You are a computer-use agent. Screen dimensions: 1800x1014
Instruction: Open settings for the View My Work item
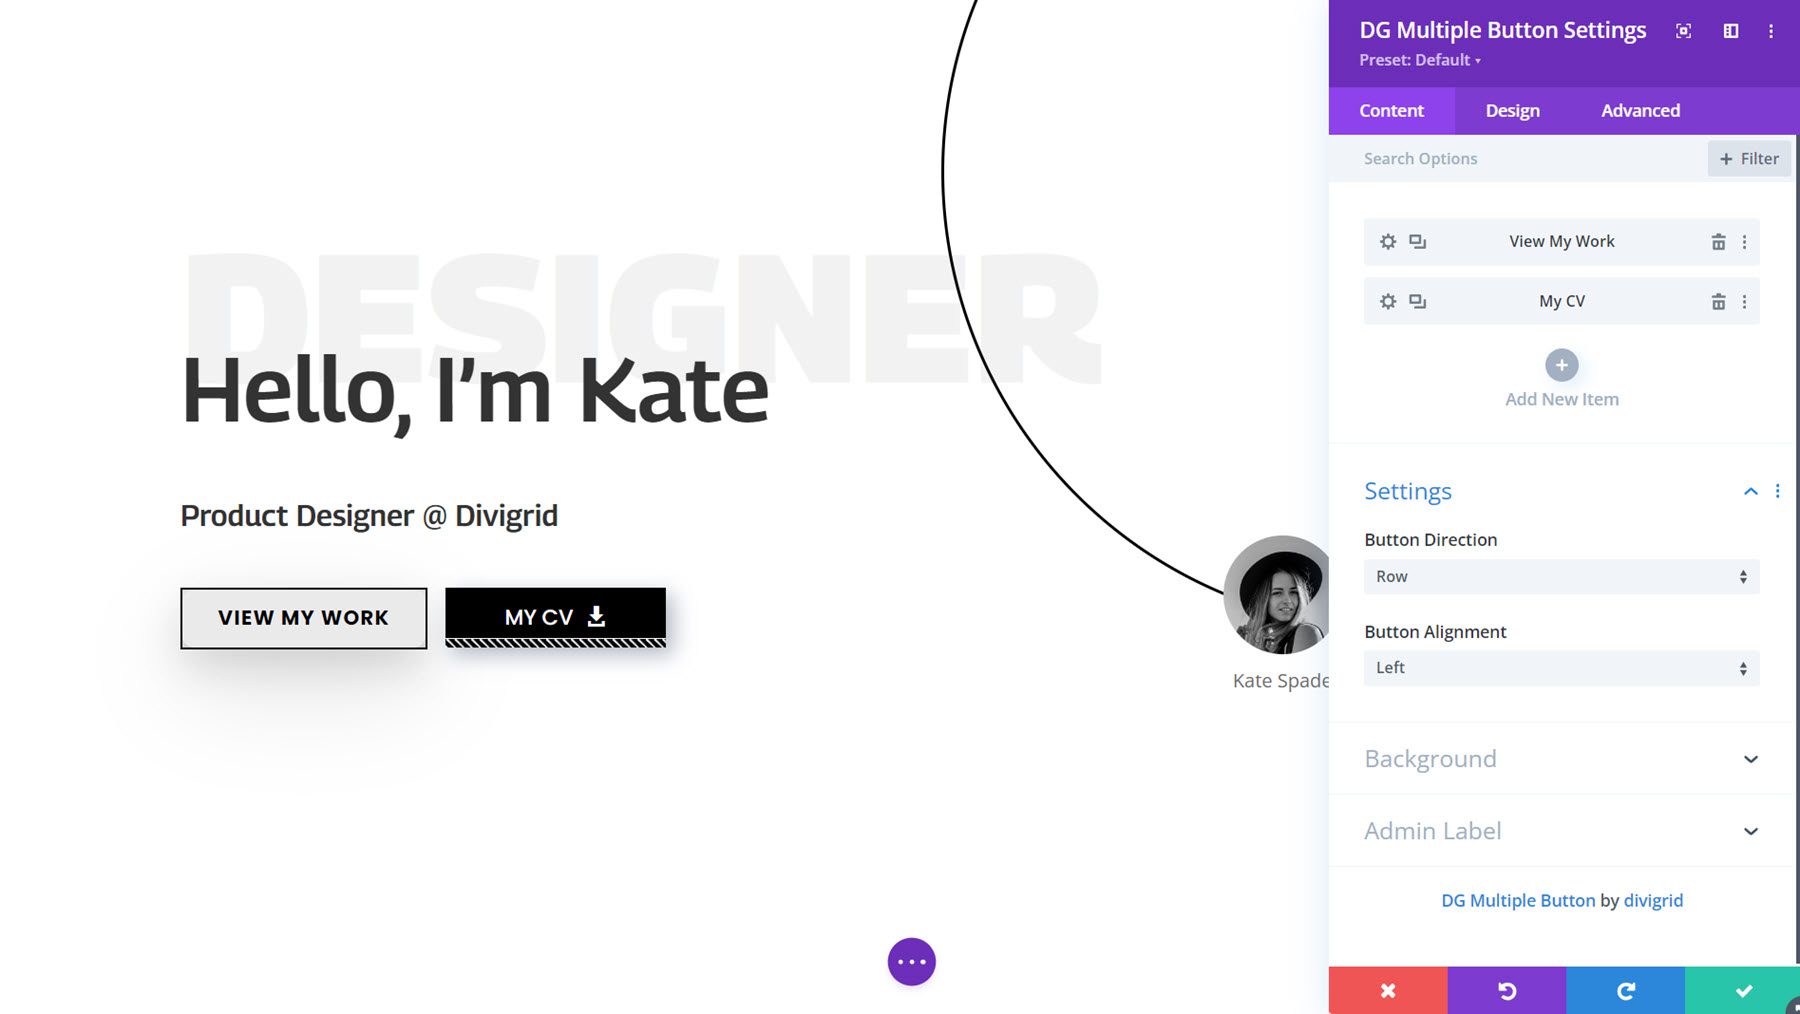pos(1387,241)
